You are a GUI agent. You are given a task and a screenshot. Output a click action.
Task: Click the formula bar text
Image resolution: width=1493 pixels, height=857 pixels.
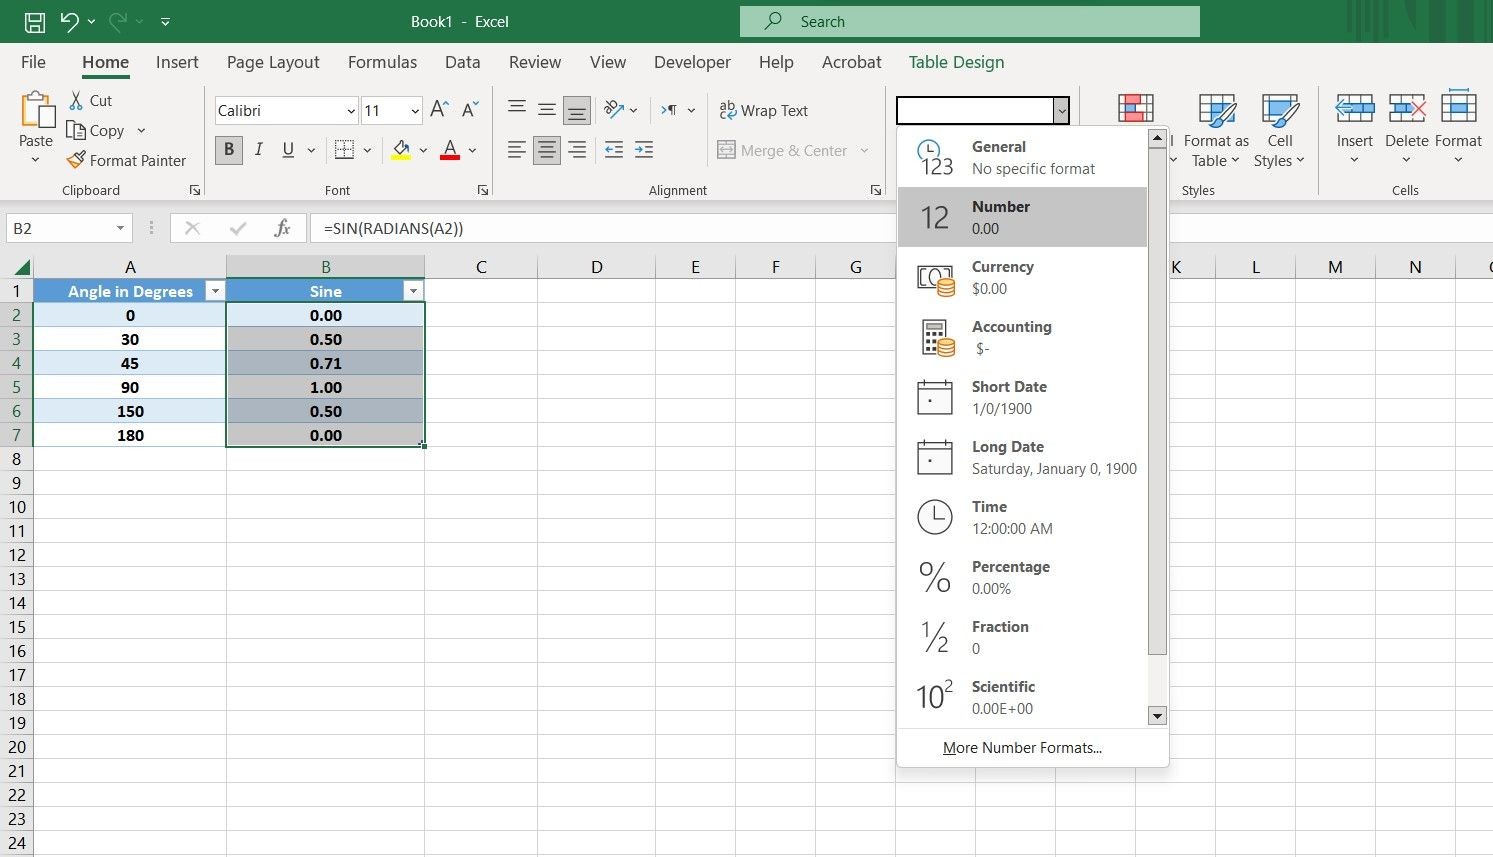point(393,228)
